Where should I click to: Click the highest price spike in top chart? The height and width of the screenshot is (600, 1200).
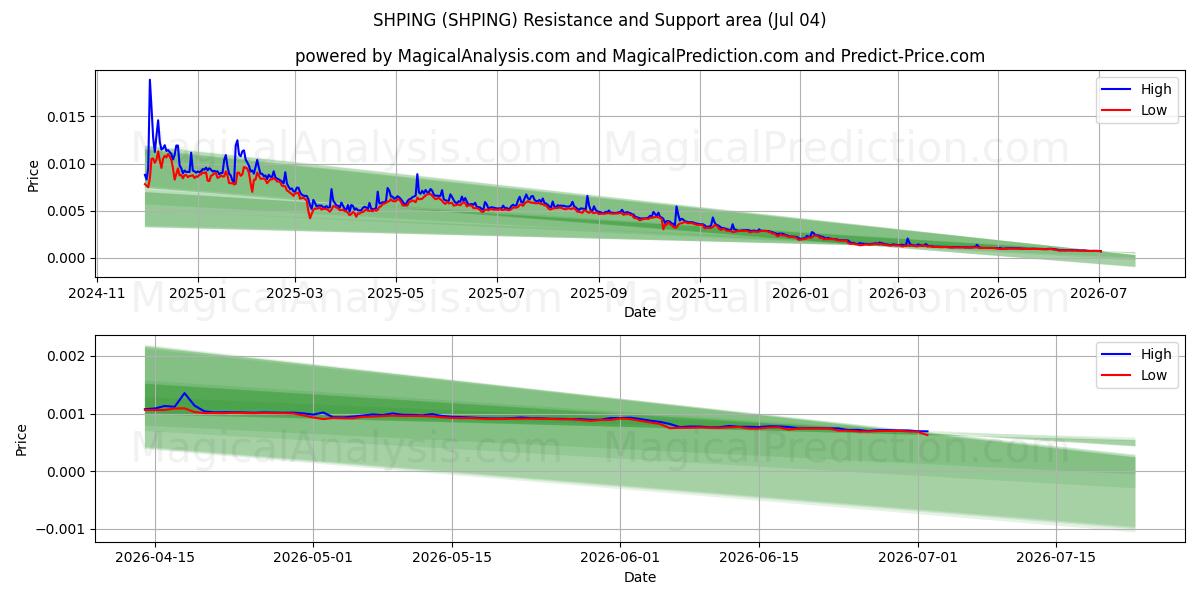(150, 80)
